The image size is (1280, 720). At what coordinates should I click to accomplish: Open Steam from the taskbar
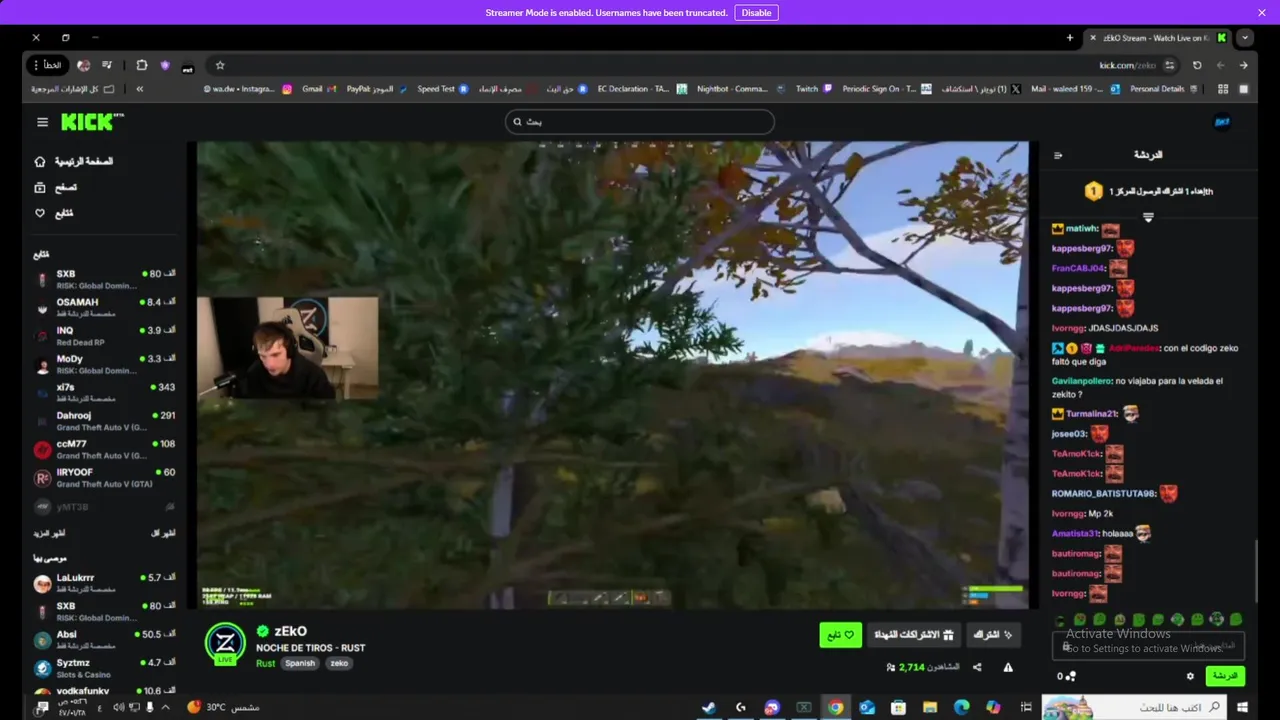(708, 707)
